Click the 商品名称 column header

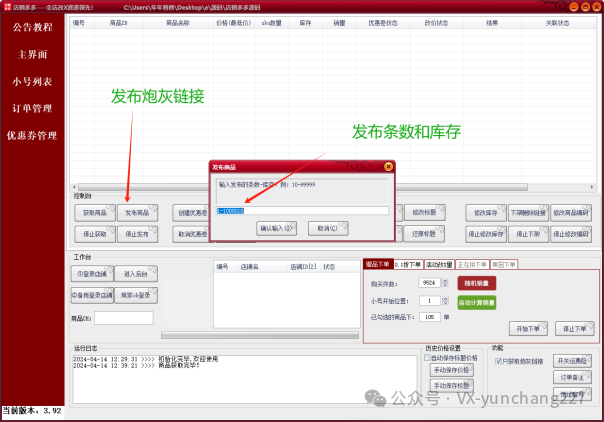point(178,23)
